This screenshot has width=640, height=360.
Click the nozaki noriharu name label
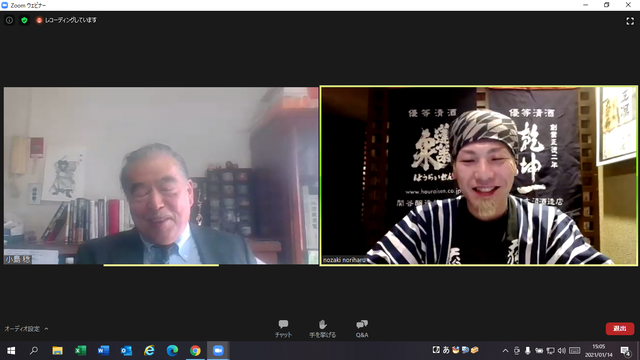[344, 260]
